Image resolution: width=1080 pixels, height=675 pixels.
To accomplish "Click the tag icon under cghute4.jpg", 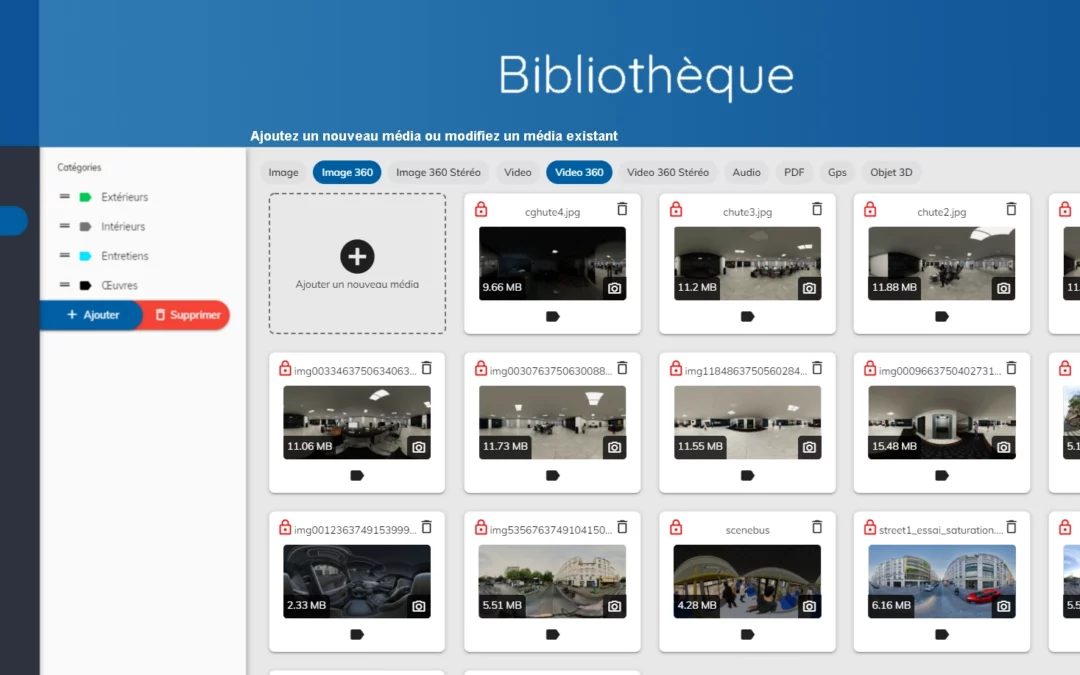I will click(x=552, y=317).
